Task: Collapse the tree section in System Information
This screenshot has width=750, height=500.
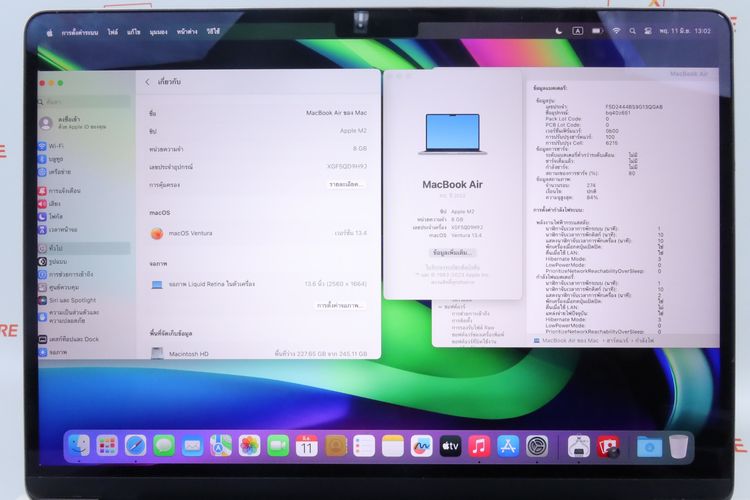Action: point(441,306)
